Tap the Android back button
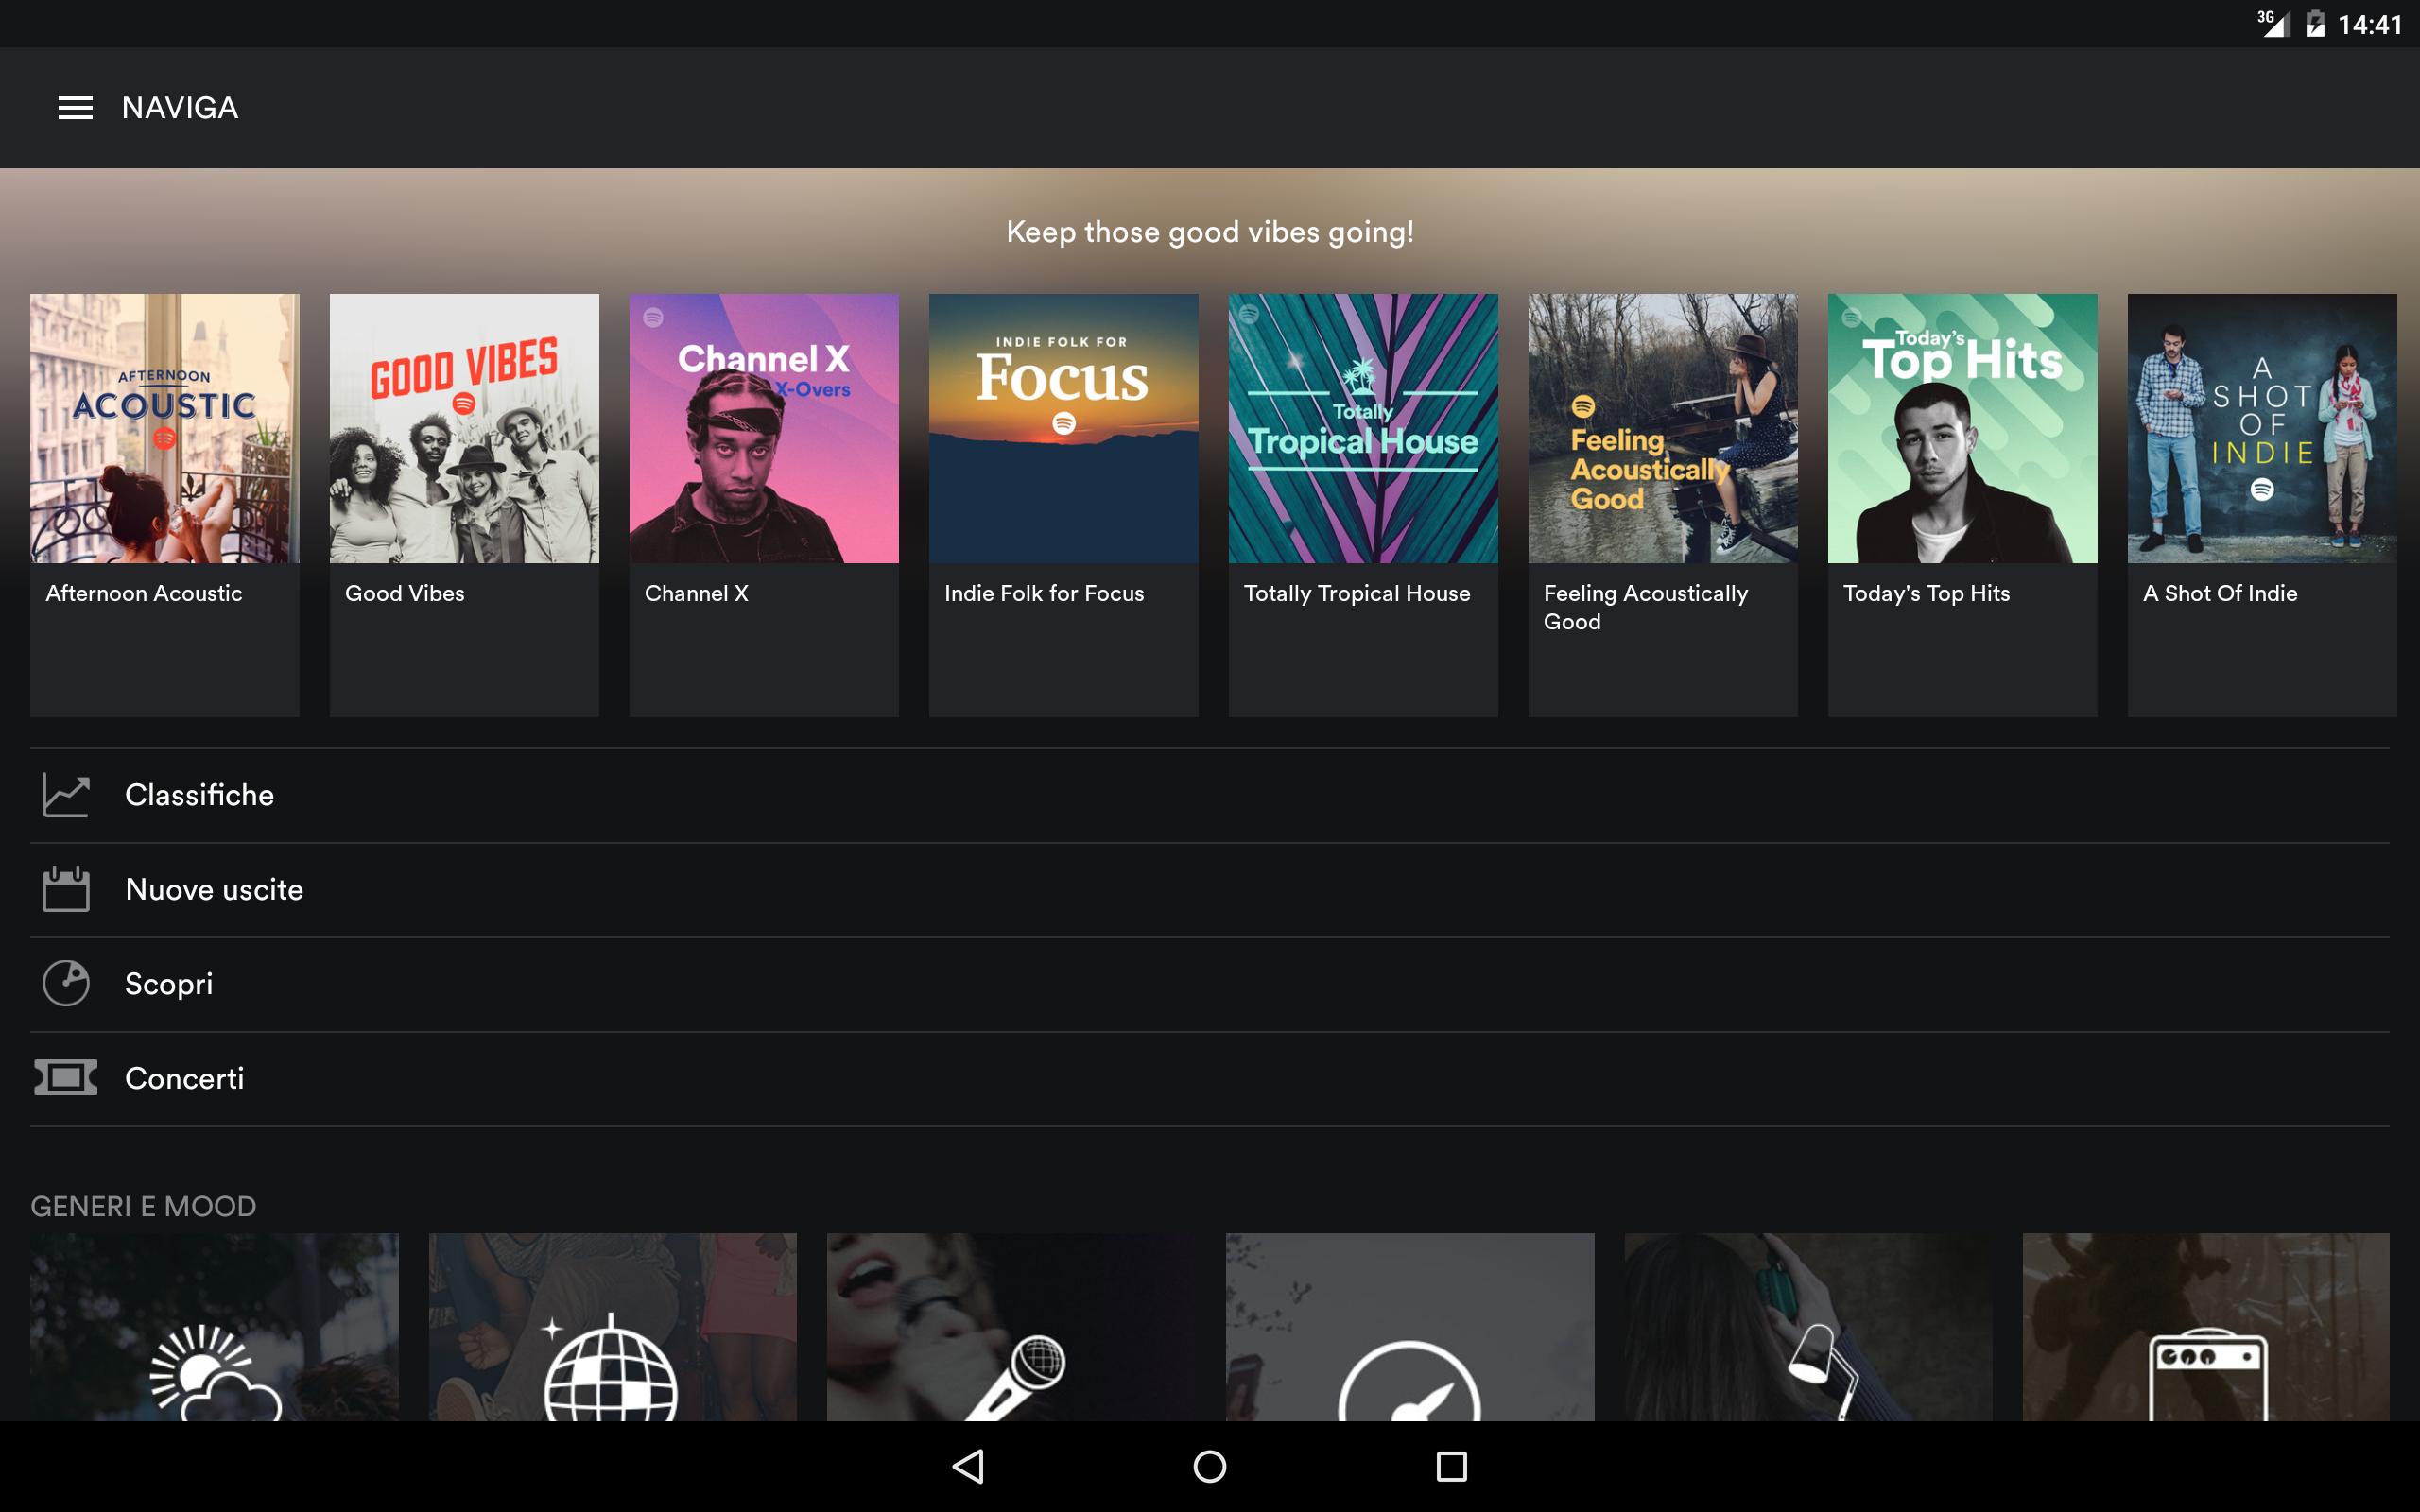Viewport: 2420px width, 1512px height. [968, 1467]
